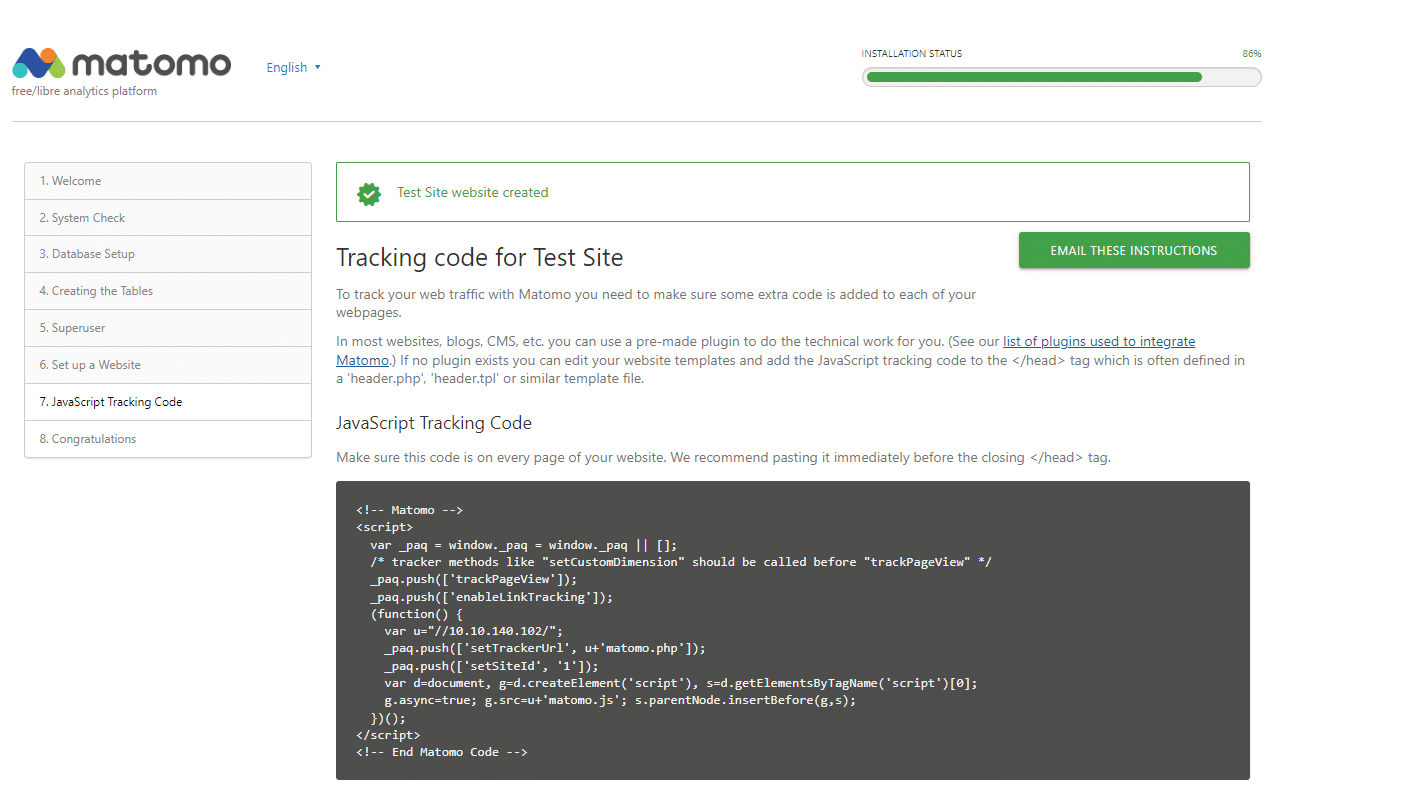
Task: Open the English language dropdown
Action: (293, 68)
